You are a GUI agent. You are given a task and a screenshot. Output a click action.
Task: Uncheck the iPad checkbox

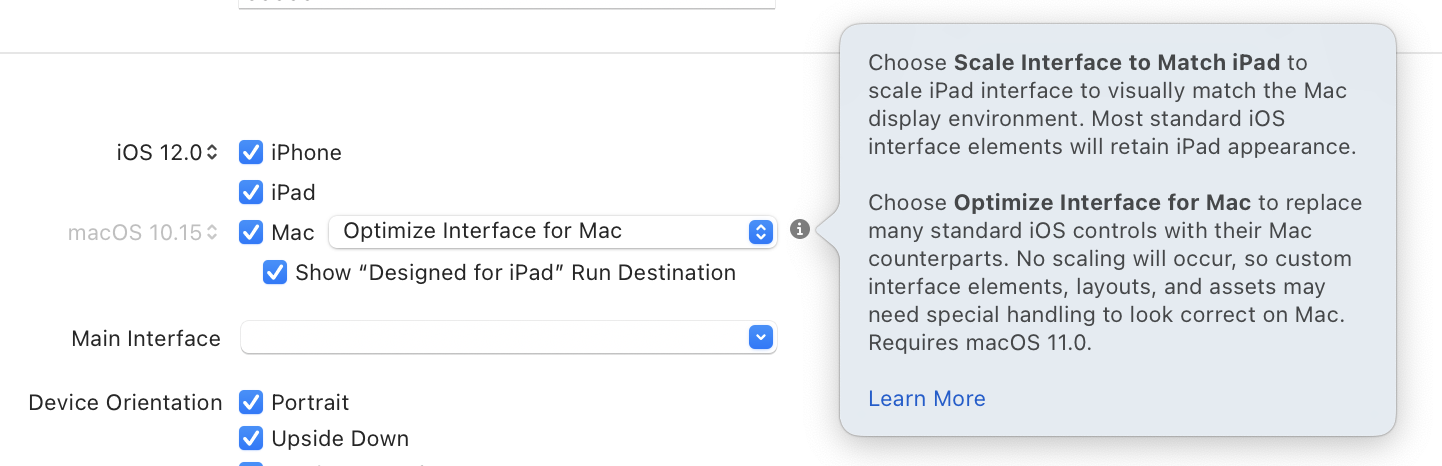250,192
